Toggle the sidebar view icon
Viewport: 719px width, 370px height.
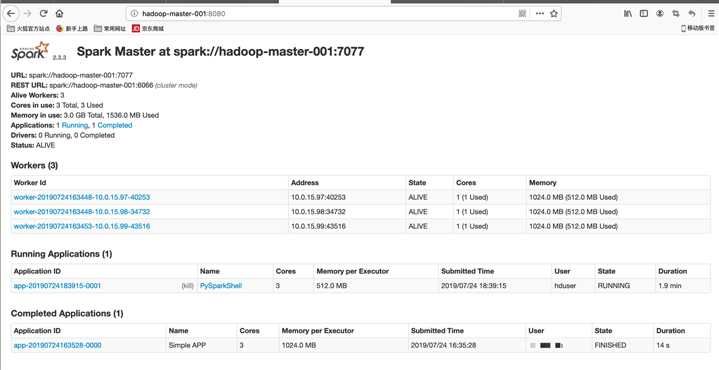point(644,14)
